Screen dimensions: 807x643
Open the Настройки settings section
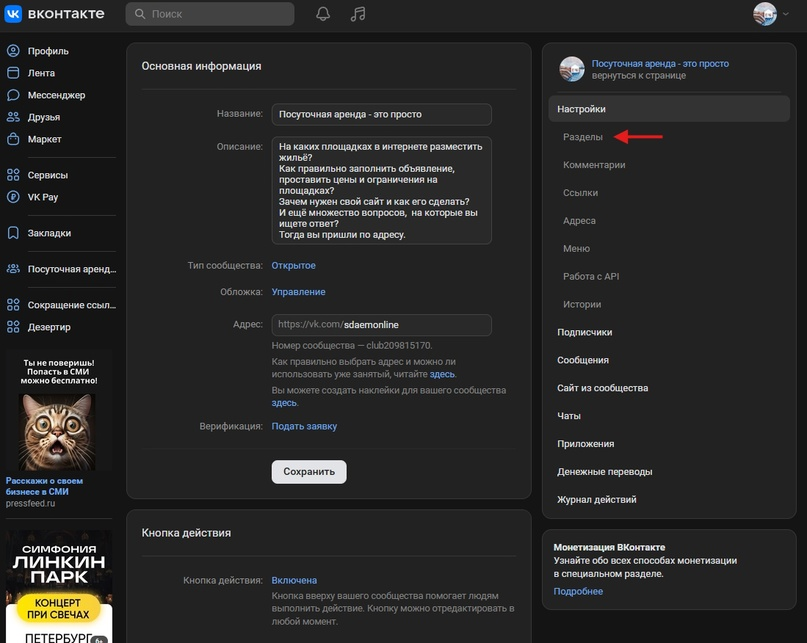tap(669, 109)
